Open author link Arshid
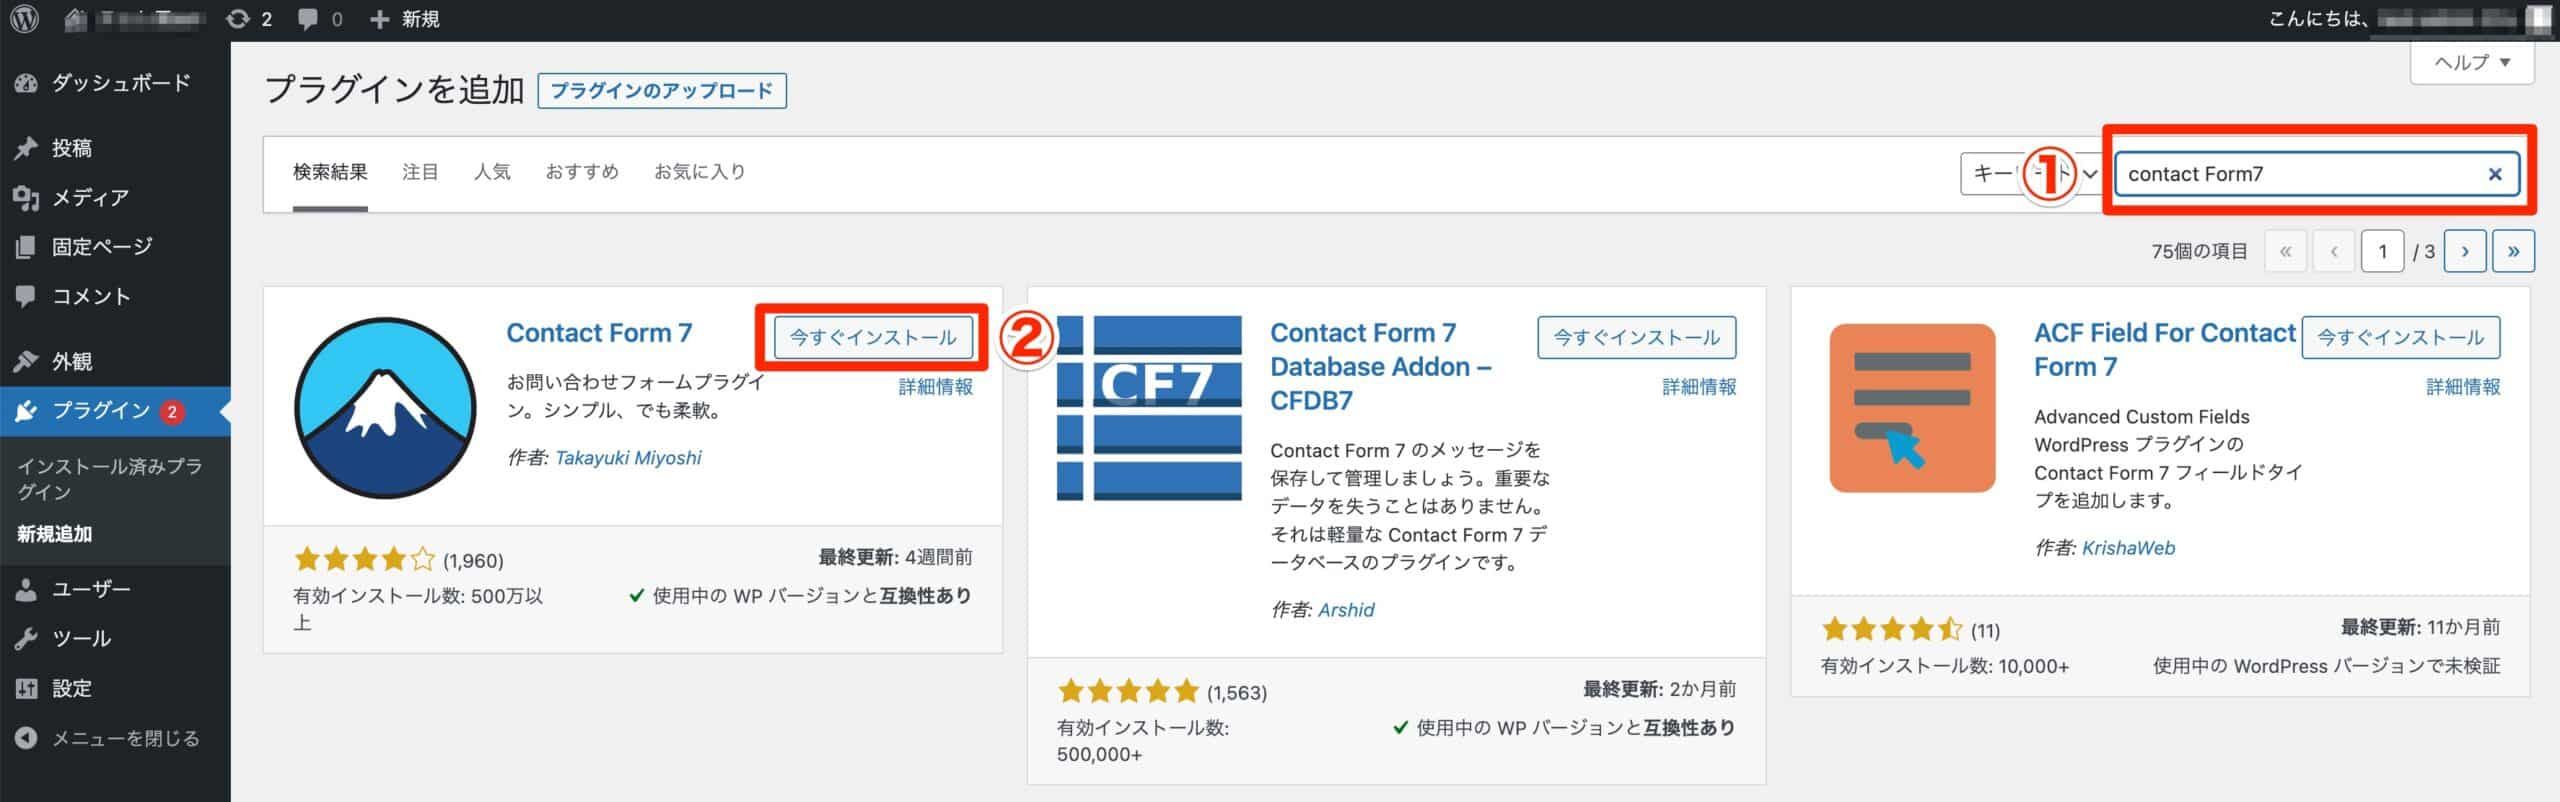Screen dimensions: 2560x802 click(1346, 610)
